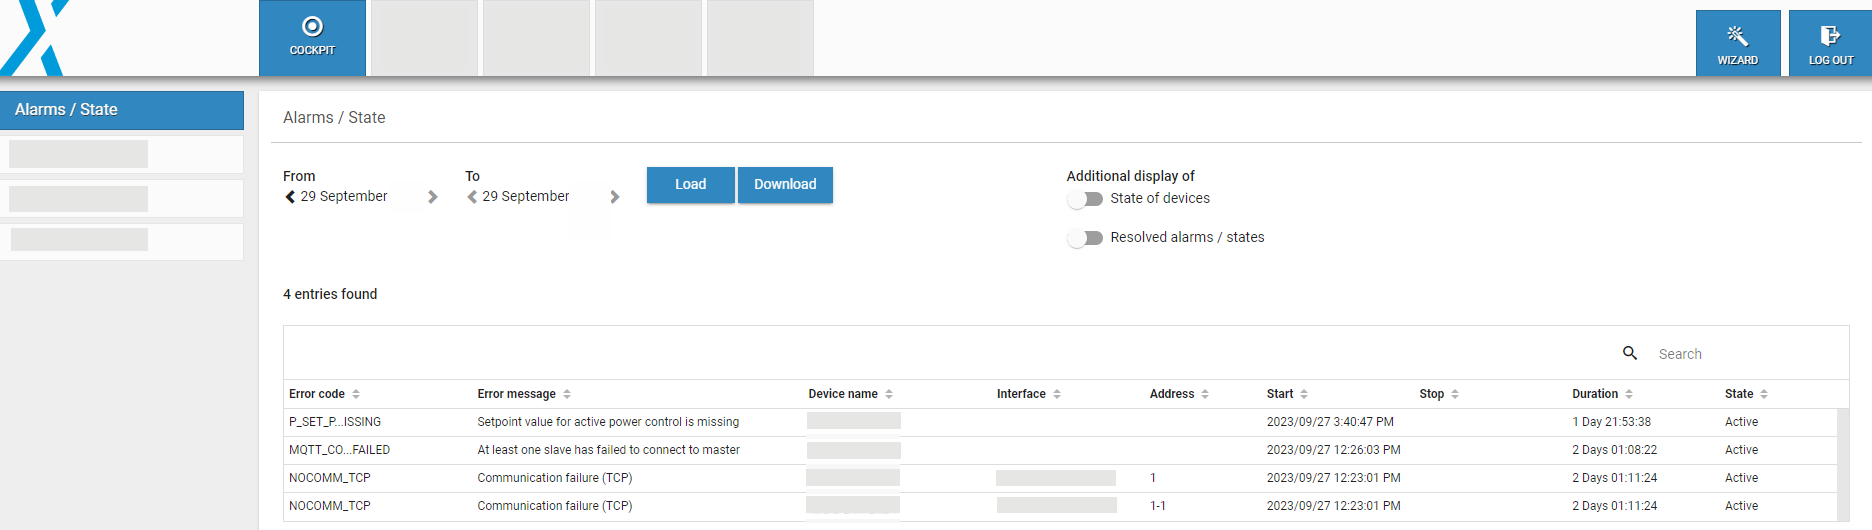Sort table by Duration

pos(1629,394)
